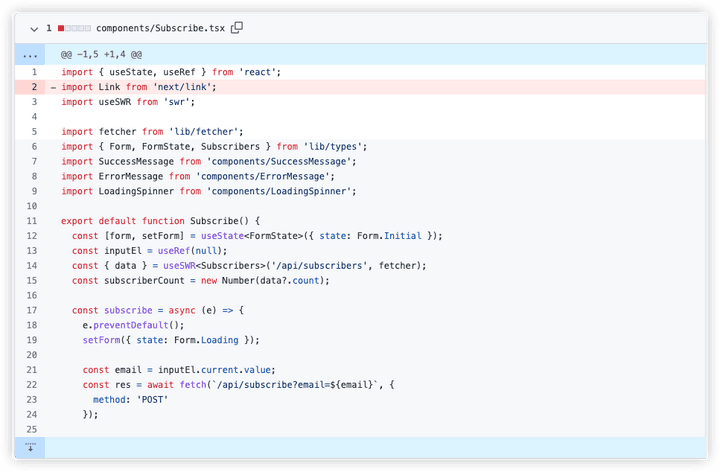Select deleted line number 2
Screen dimensions: 720x472
[x=34, y=87]
